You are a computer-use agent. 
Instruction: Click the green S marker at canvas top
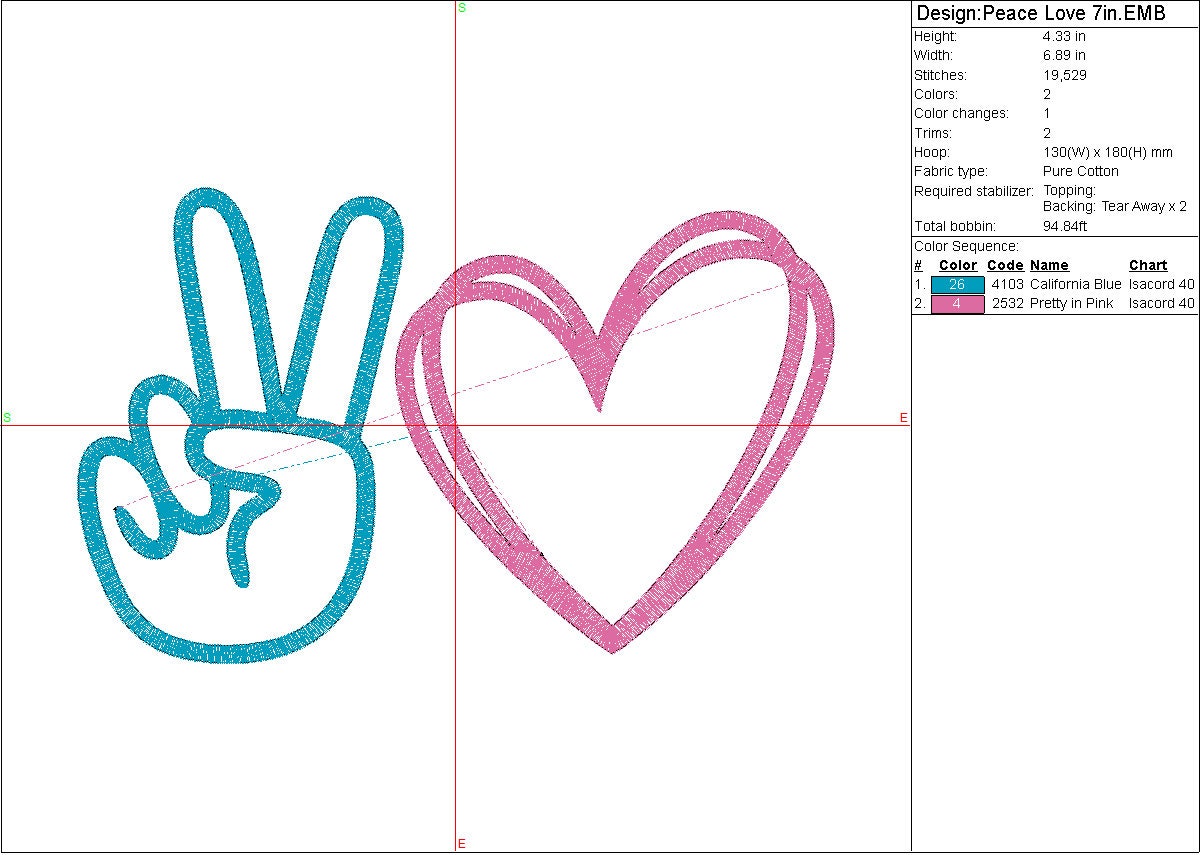tap(461, 8)
